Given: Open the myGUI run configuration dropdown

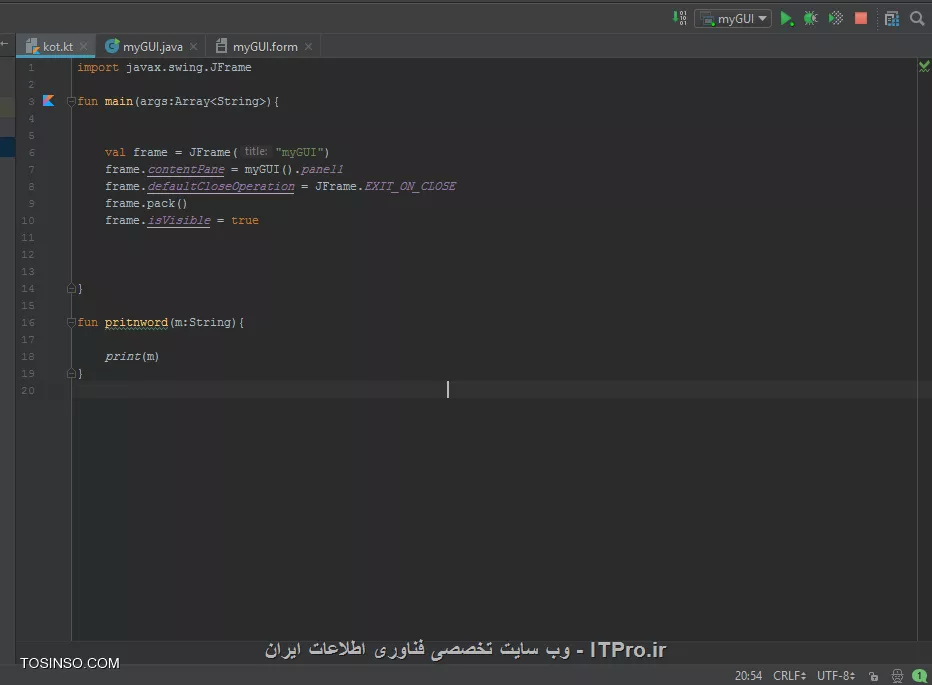Looking at the screenshot, I should [733, 18].
